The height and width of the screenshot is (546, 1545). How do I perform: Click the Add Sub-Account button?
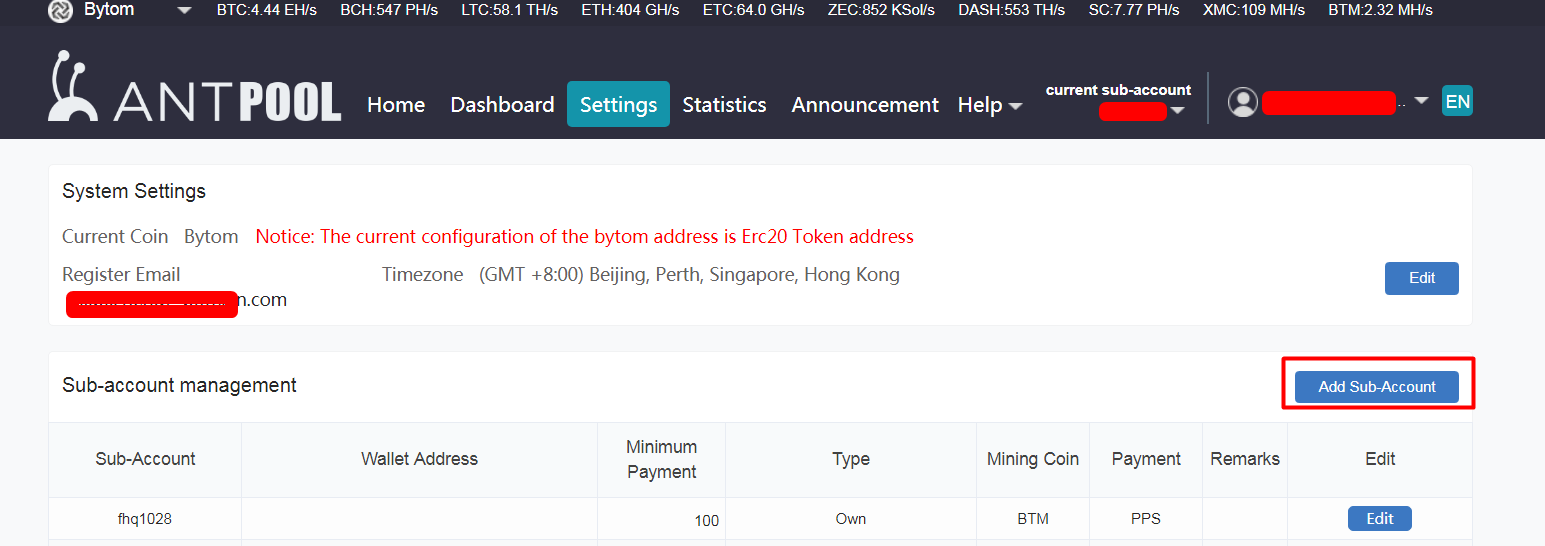1376,387
